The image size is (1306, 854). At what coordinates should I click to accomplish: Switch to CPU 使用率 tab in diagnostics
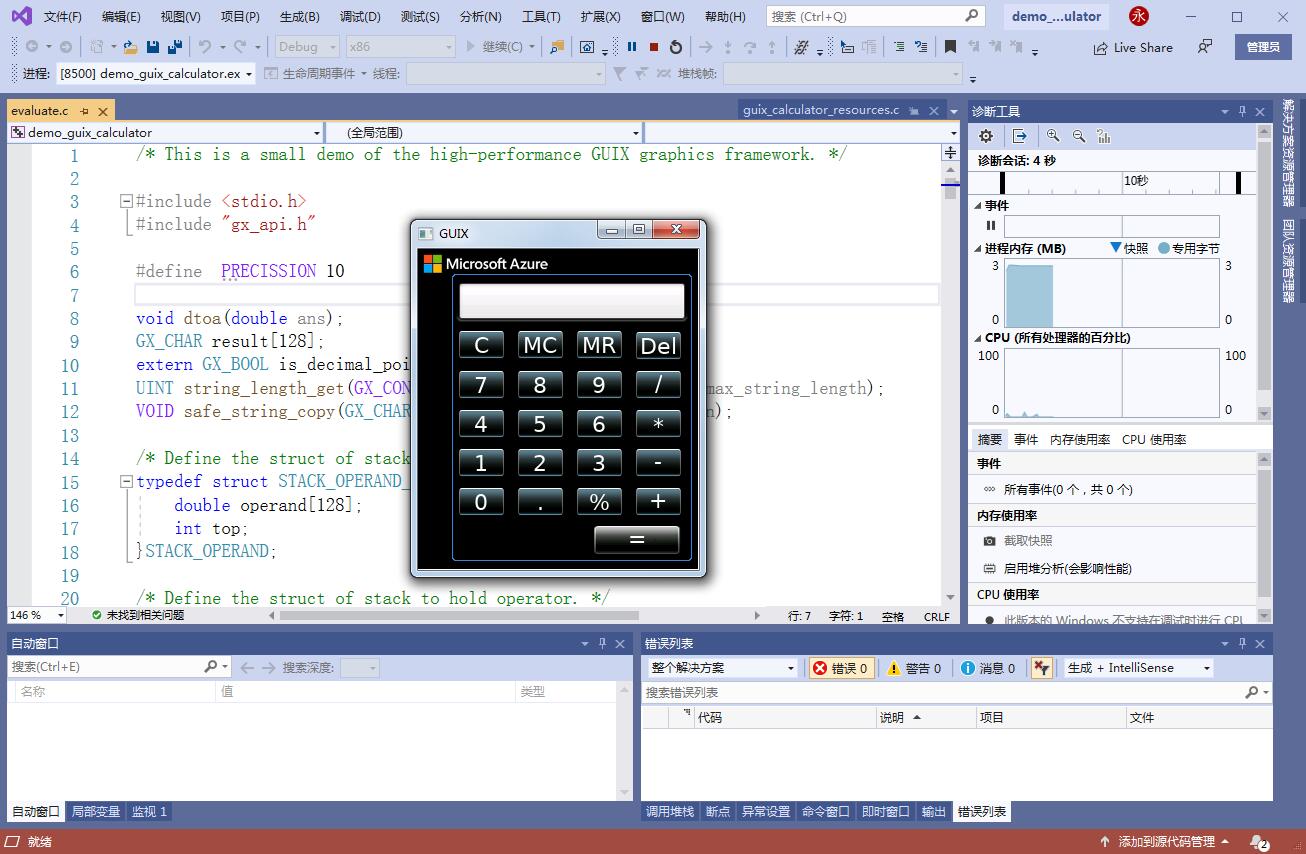click(1154, 439)
